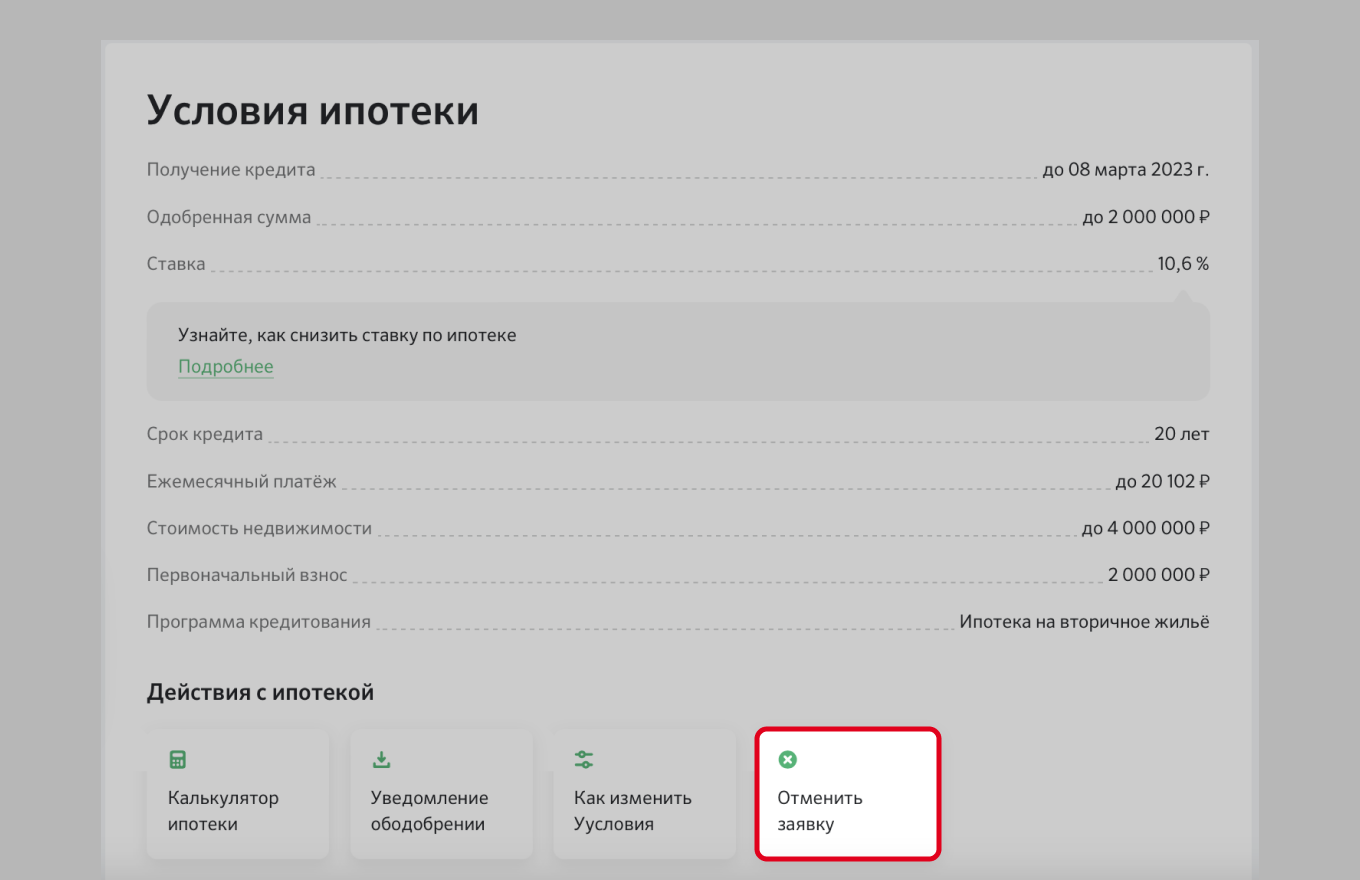Click the download icon on the notification card
This screenshot has height=880, width=1360.
coord(381,760)
